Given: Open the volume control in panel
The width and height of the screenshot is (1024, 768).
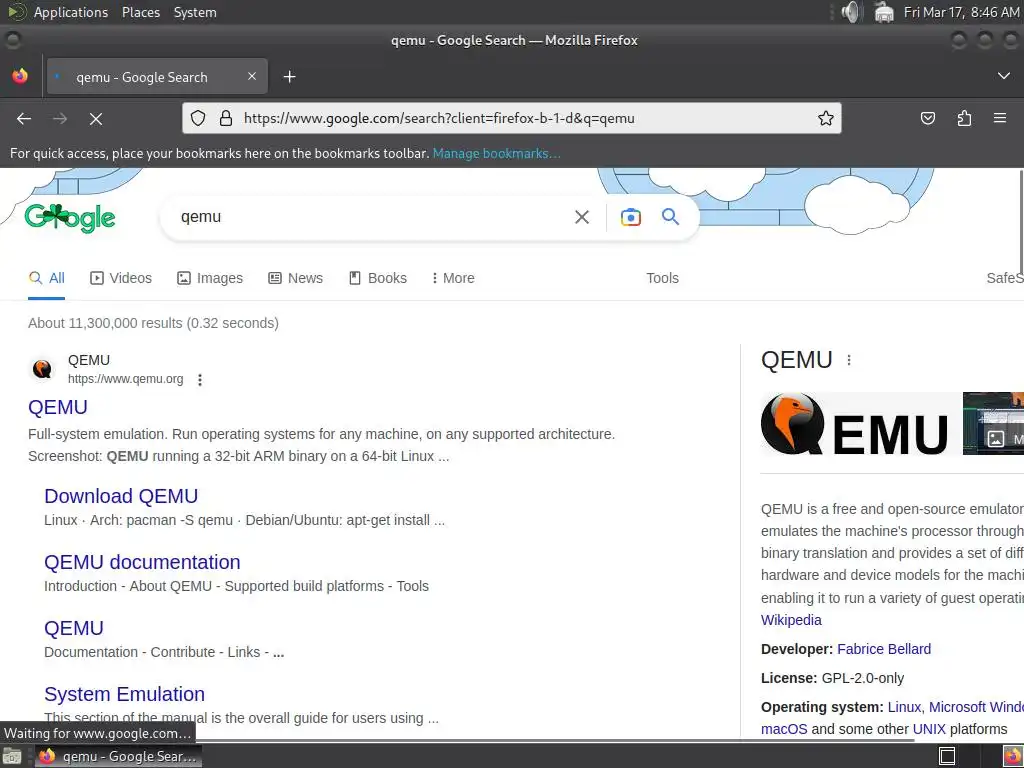Looking at the screenshot, I should click(x=852, y=12).
